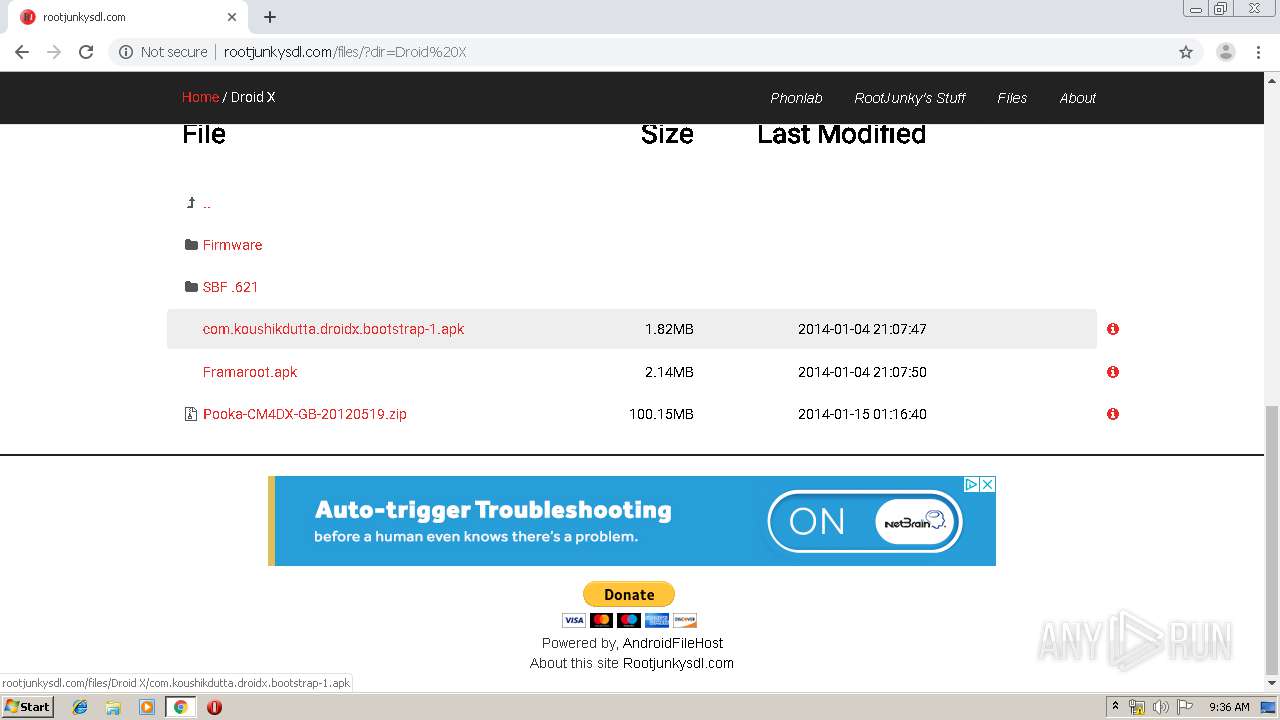This screenshot has height=720, width=1280.
Task: Click the zip file icon beside Pooka-CM4DX
Action: point(191,414)
